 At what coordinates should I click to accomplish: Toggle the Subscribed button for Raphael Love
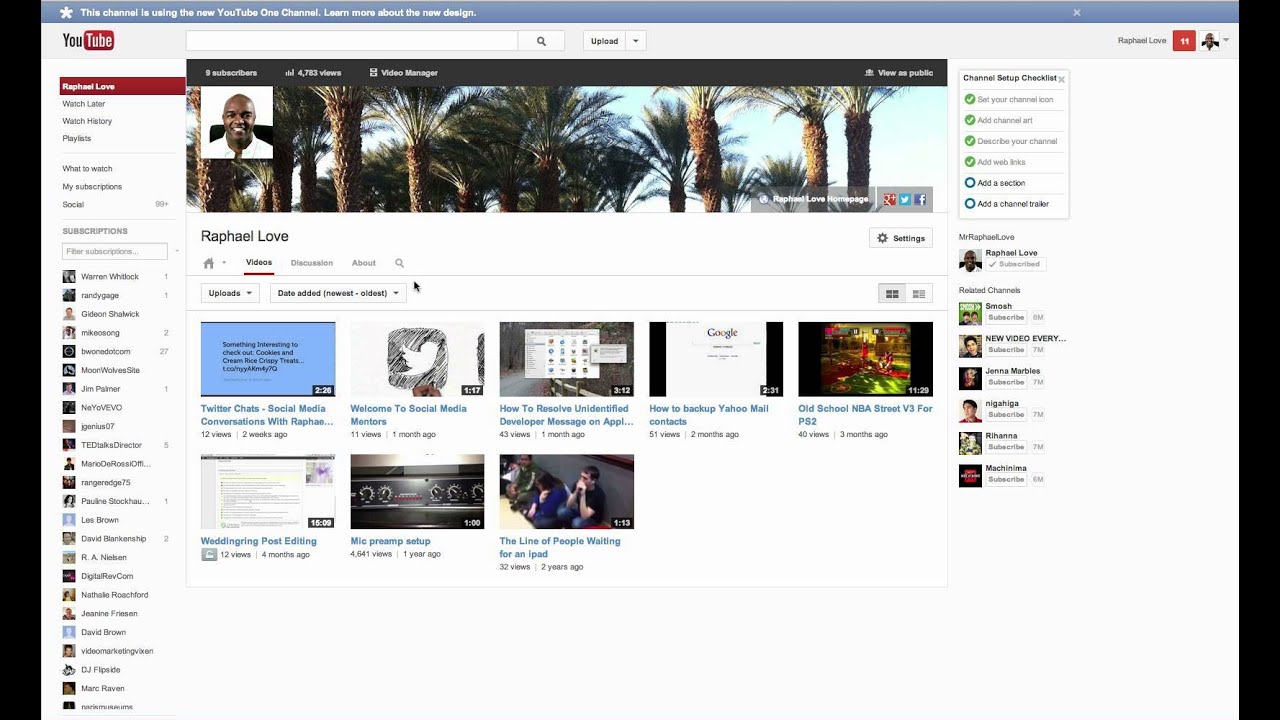point(1014,264)
